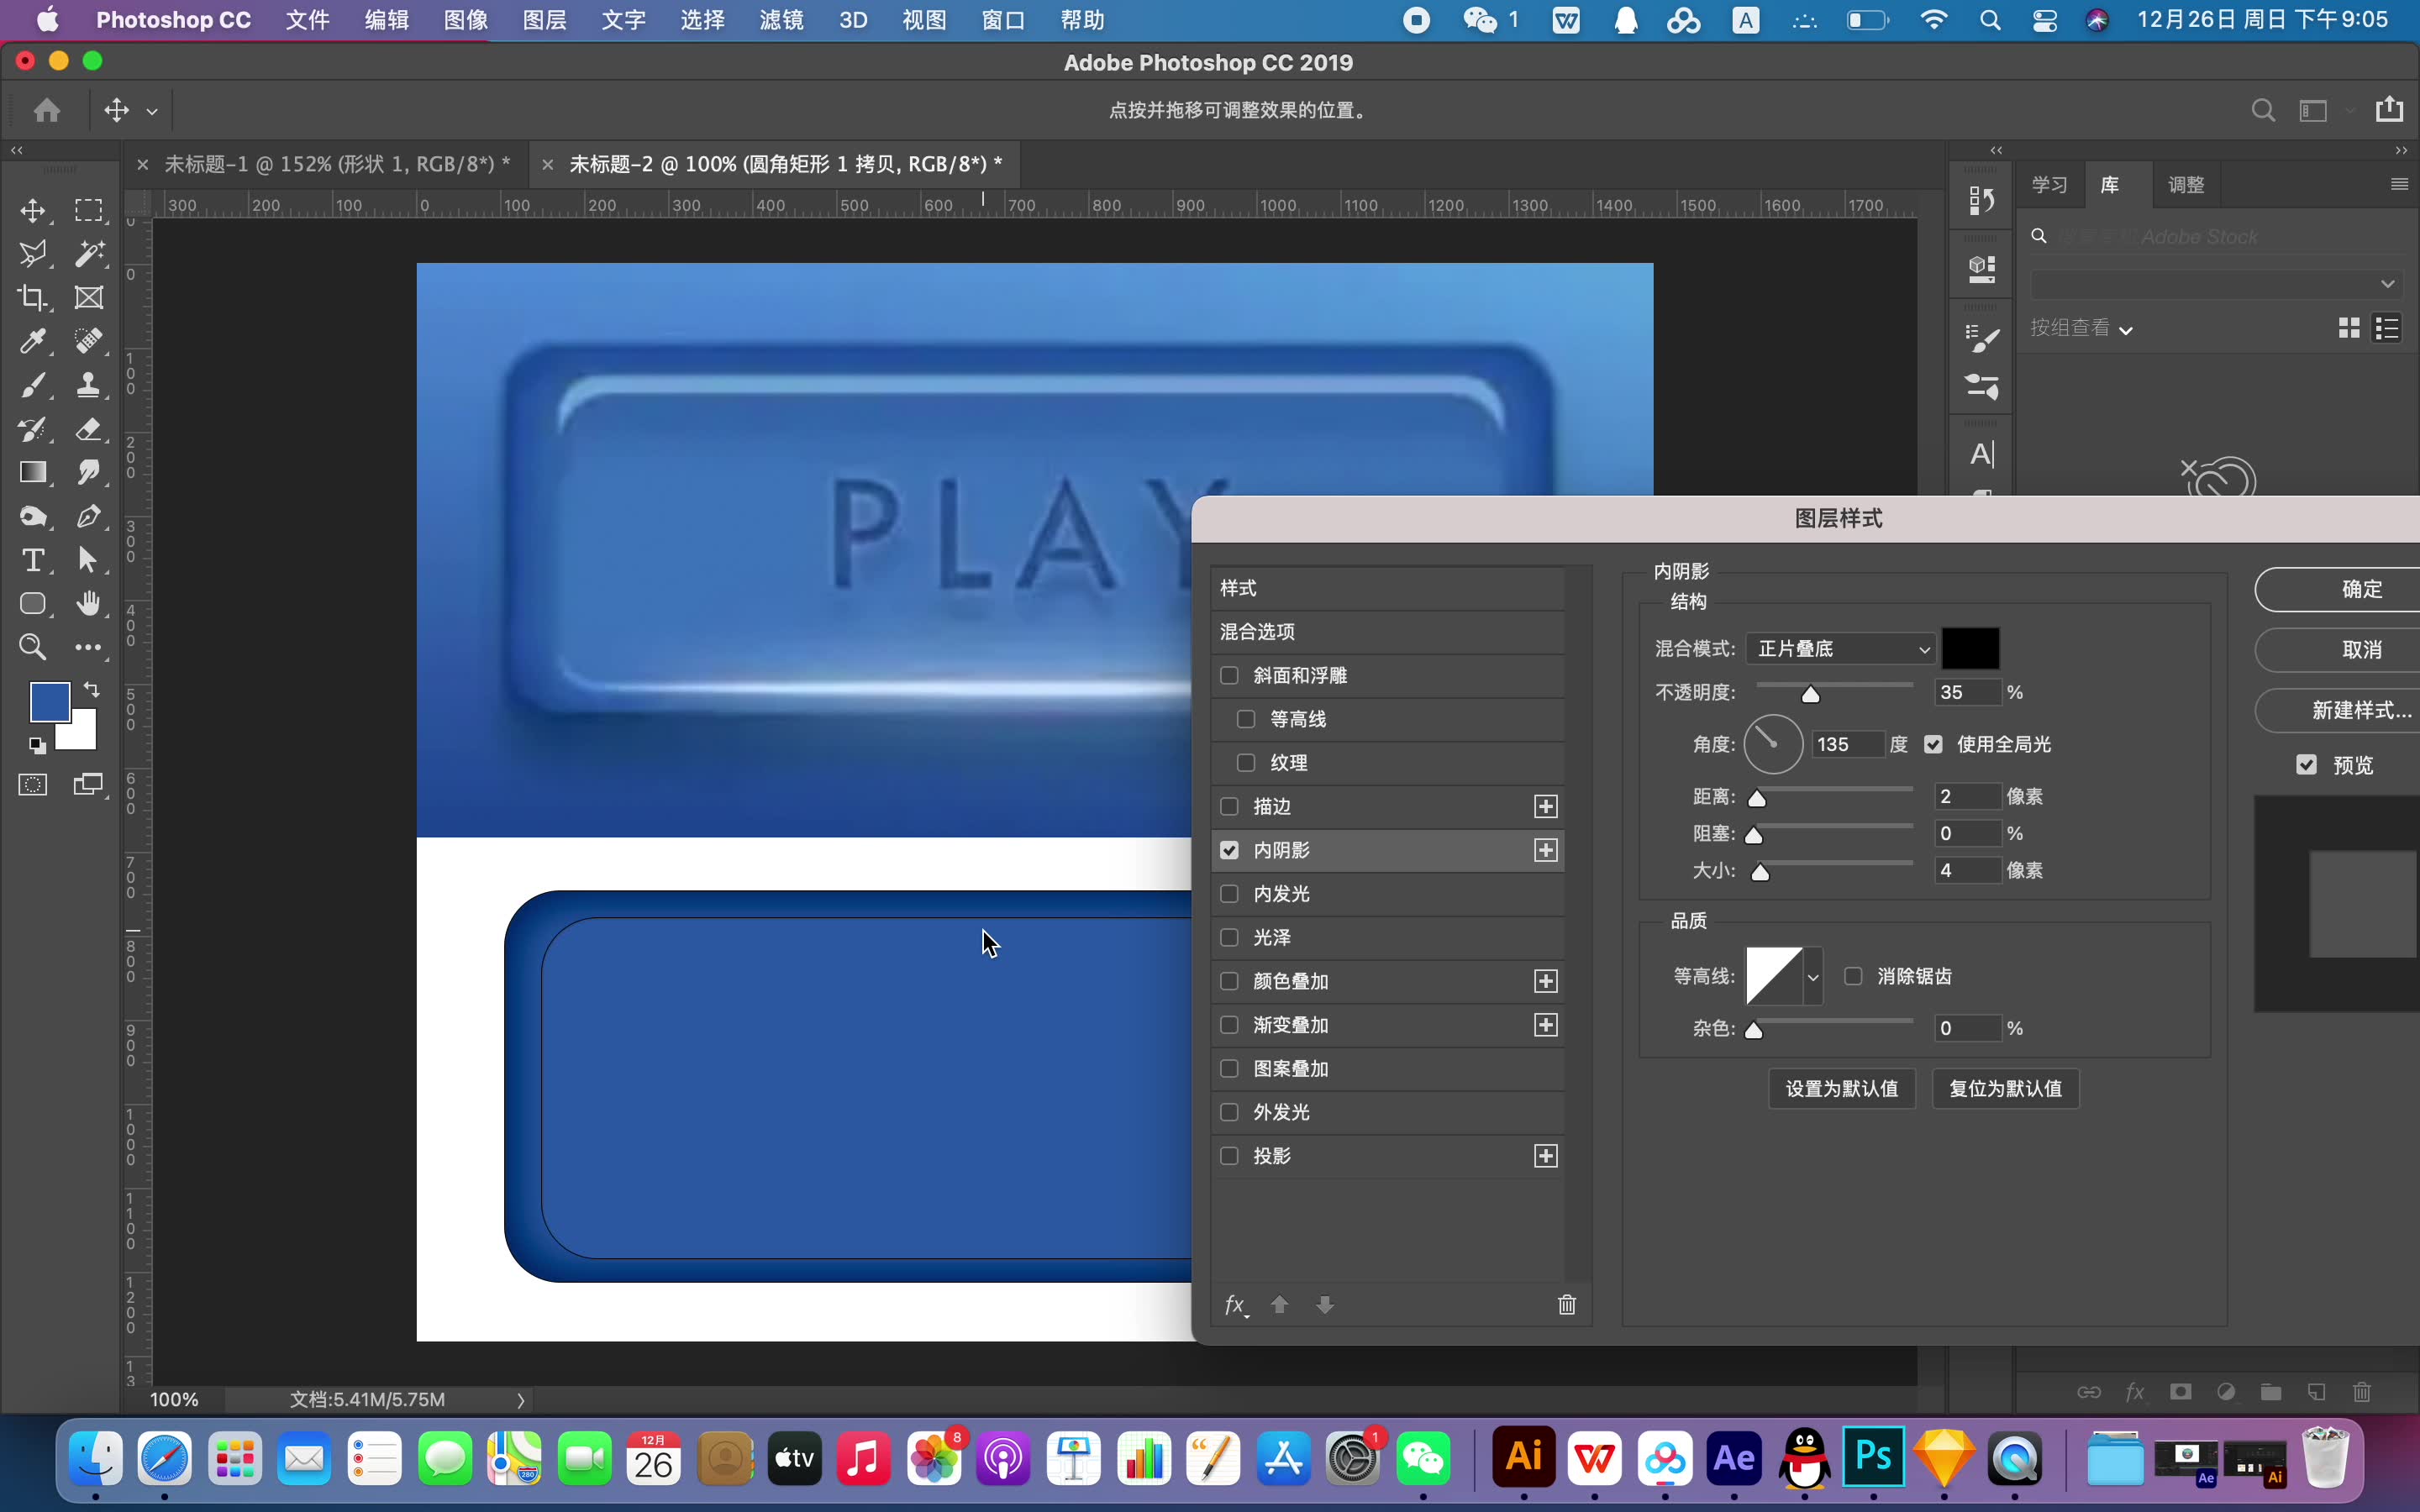Screen dimensions: 2420x1512
Task: Choose the Zoom tool in toolbar
Action: point(33,647)
